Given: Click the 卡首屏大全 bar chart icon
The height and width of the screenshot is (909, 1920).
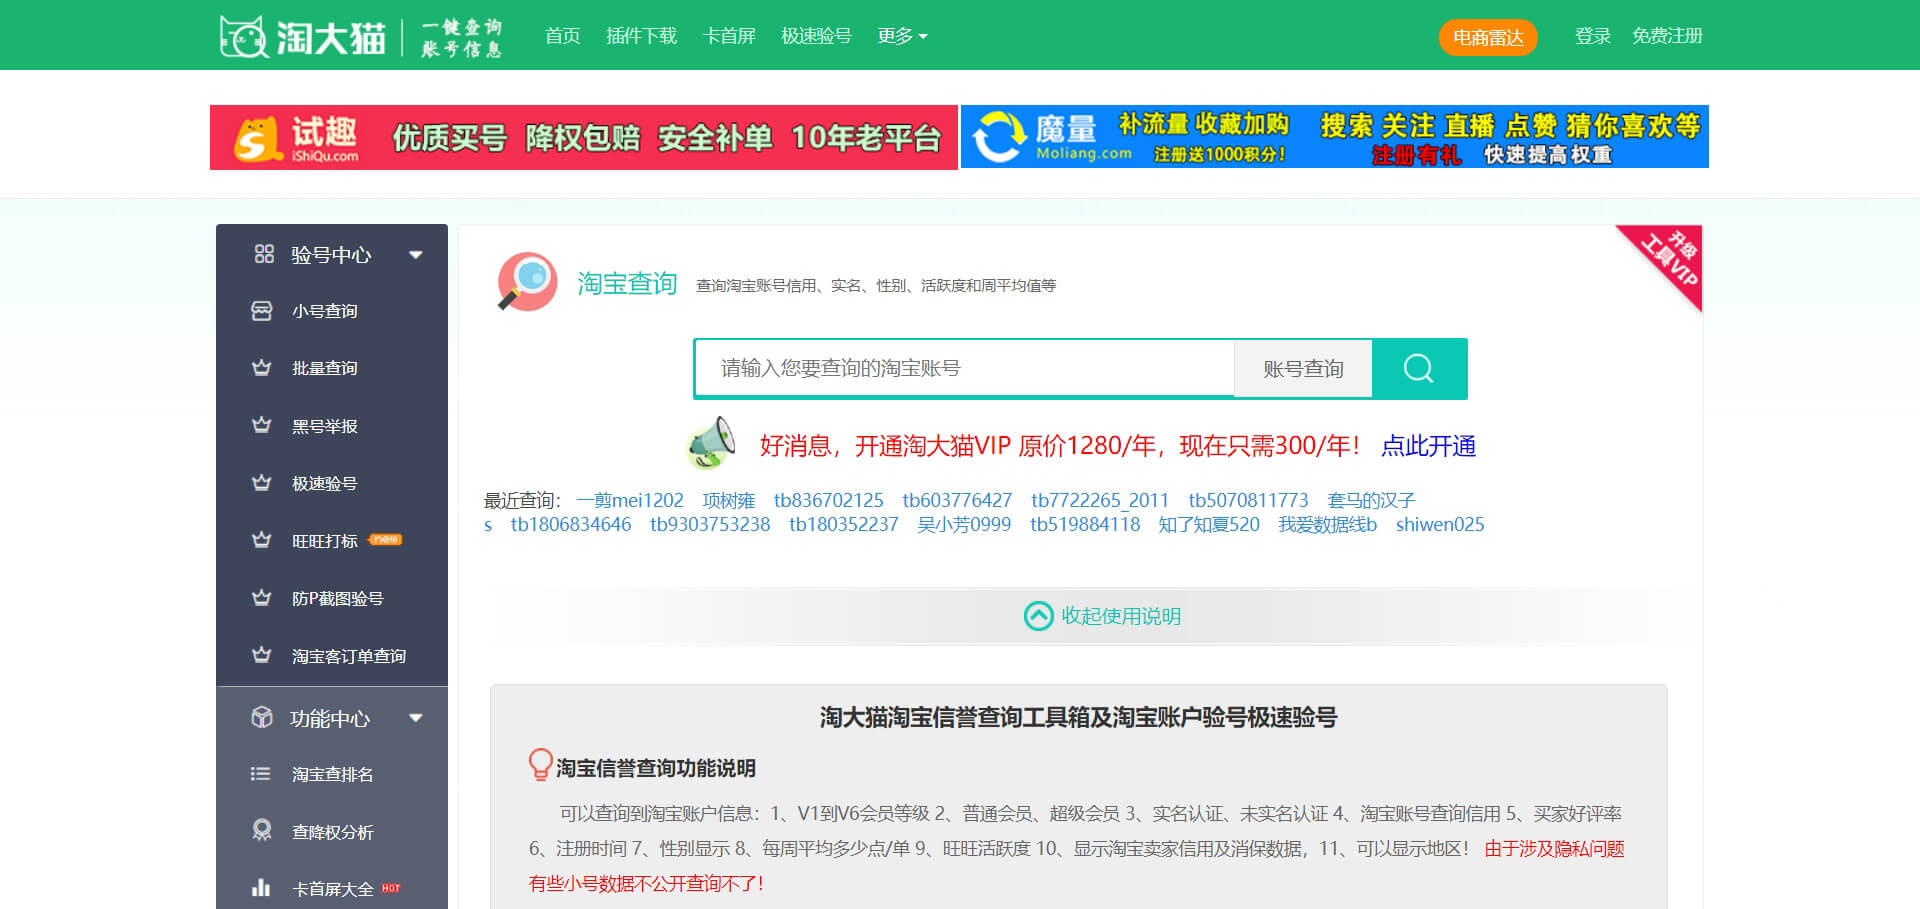Looking at the screenshot, I should pos(261,888).
